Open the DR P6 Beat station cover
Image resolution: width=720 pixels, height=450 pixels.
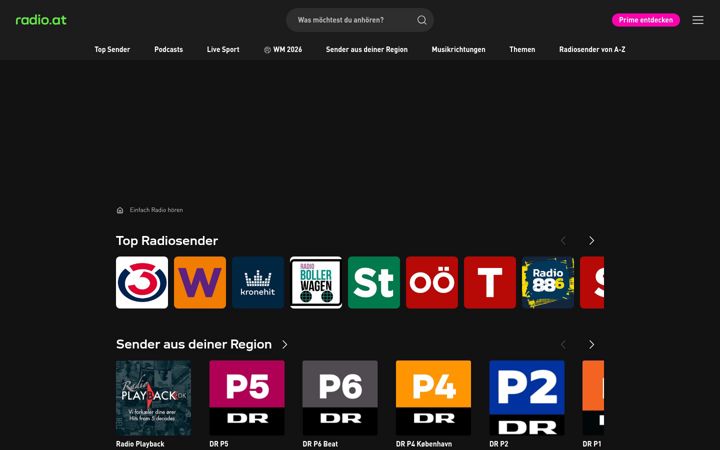pyautogui.click(x=340, y=398)
